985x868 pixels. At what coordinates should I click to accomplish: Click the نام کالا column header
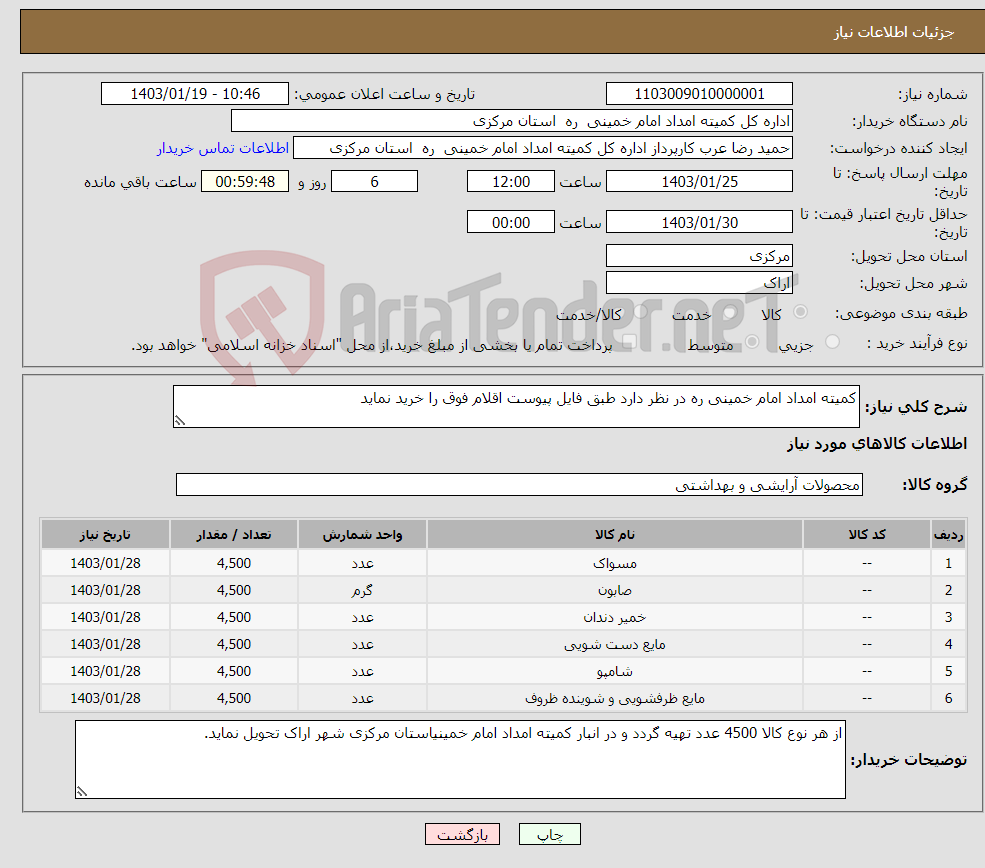[x=614, y=534]
